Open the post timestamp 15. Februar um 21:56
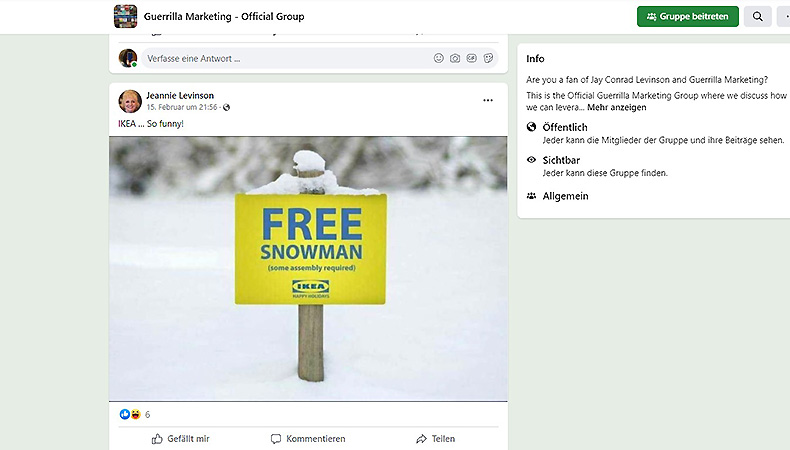The image size is (790, 450). 182,107
